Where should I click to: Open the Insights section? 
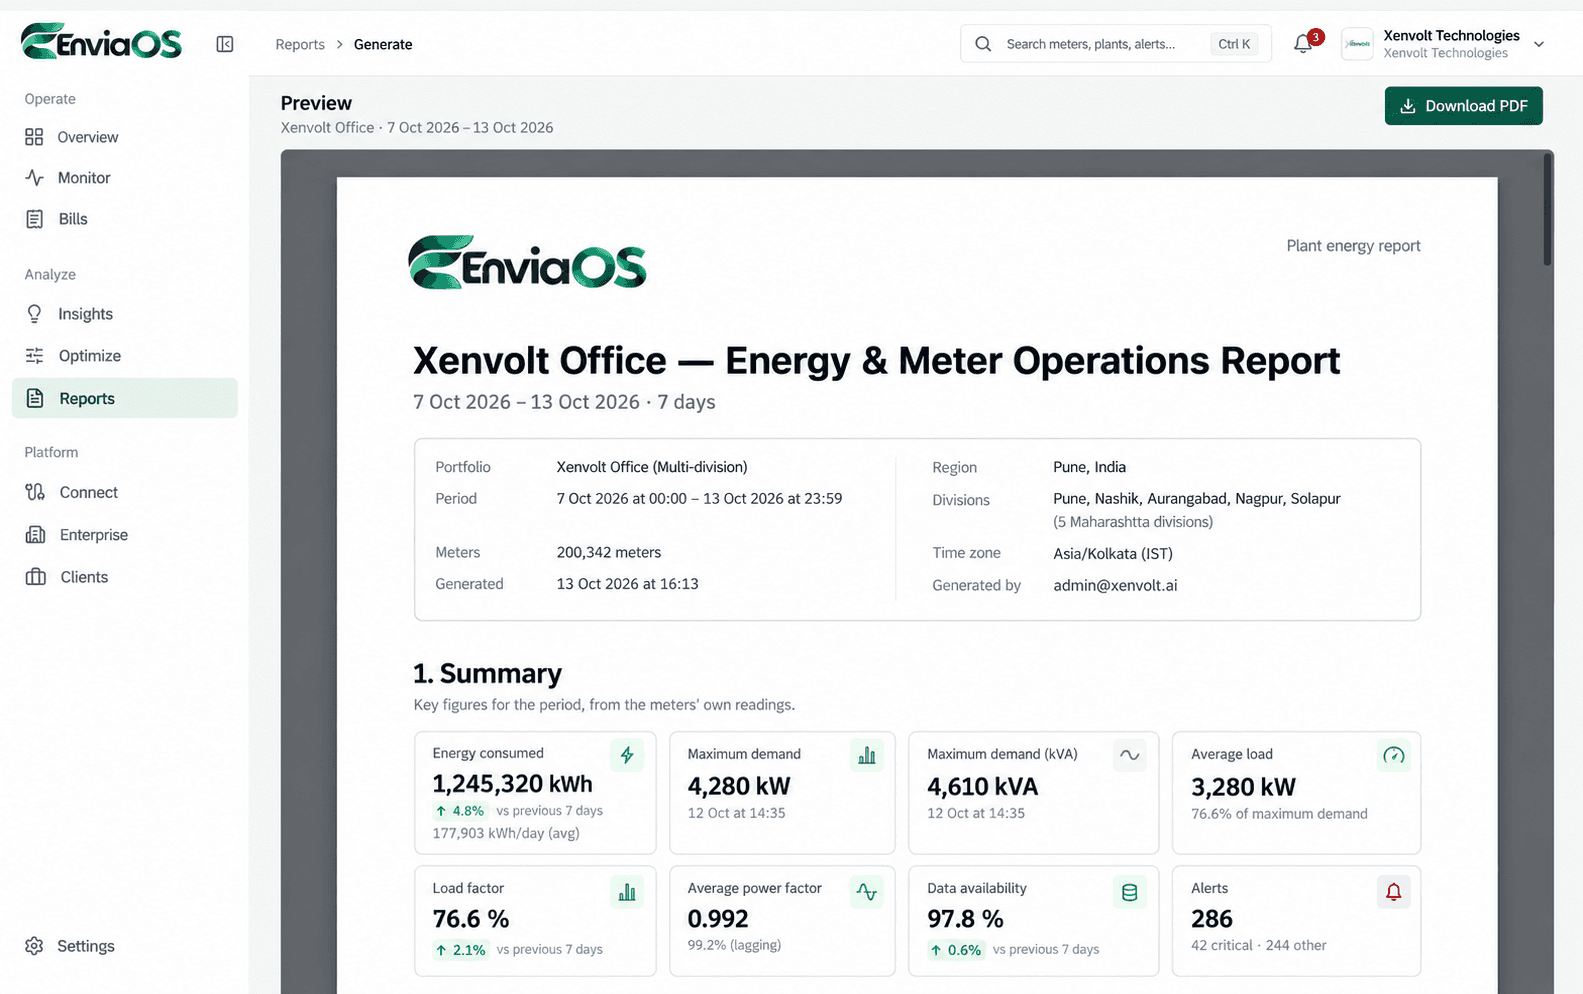(125, 314)
